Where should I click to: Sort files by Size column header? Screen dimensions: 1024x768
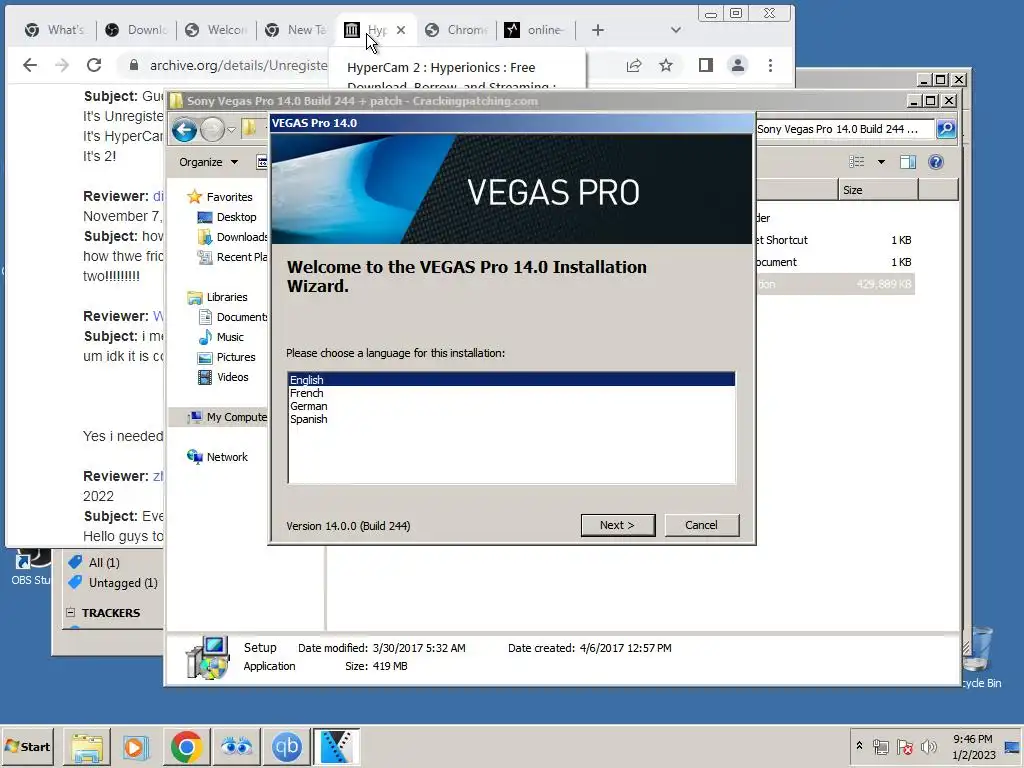coord(878,190)
